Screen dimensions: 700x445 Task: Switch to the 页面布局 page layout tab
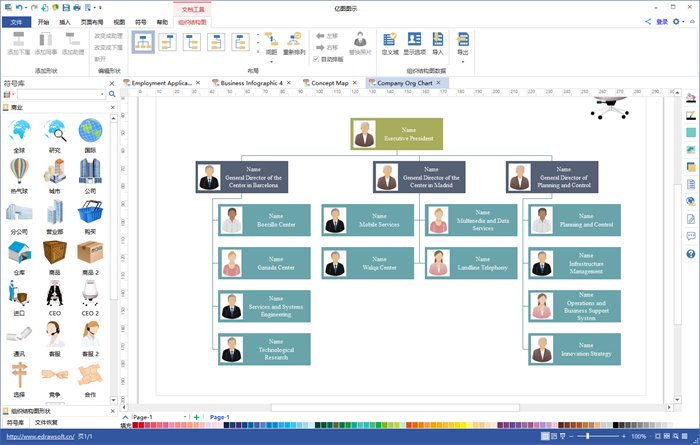pyautogui.click(x=92, y=22)
